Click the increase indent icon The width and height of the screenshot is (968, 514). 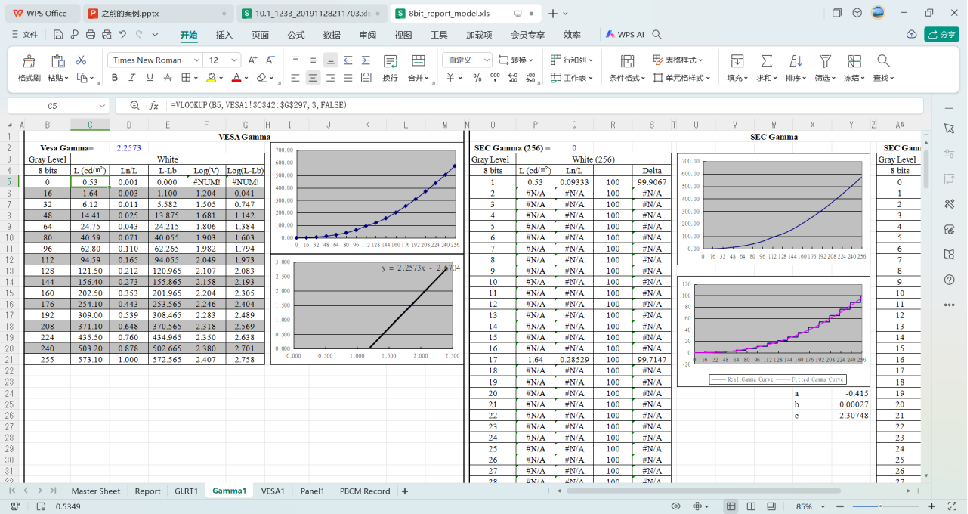click(365, 60)
